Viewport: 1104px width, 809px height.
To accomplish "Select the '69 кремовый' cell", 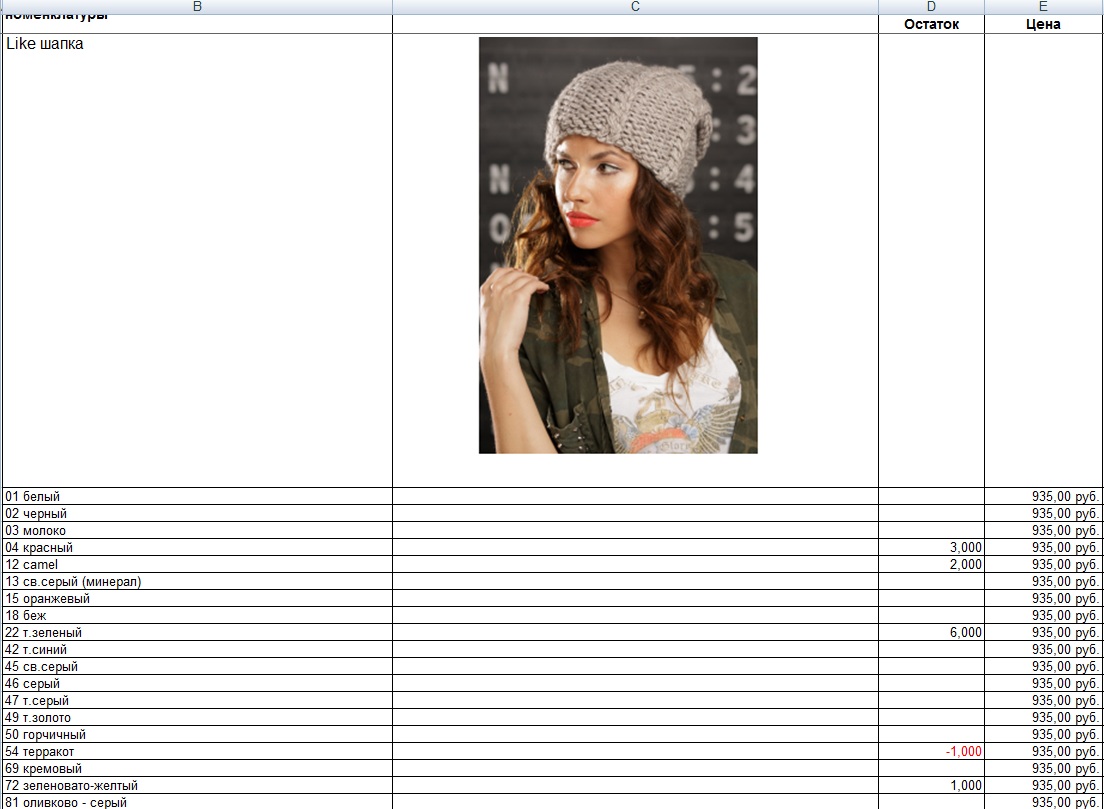I will point(197,767).
